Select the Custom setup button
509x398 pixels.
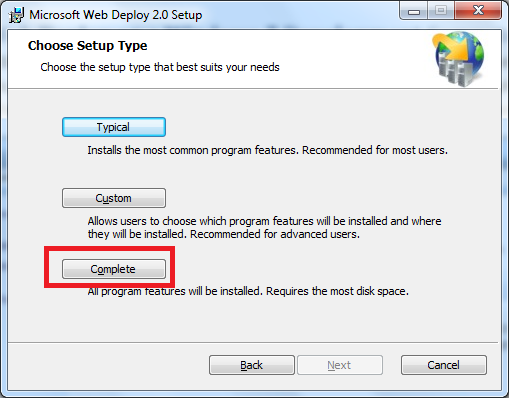pos(114,198)
